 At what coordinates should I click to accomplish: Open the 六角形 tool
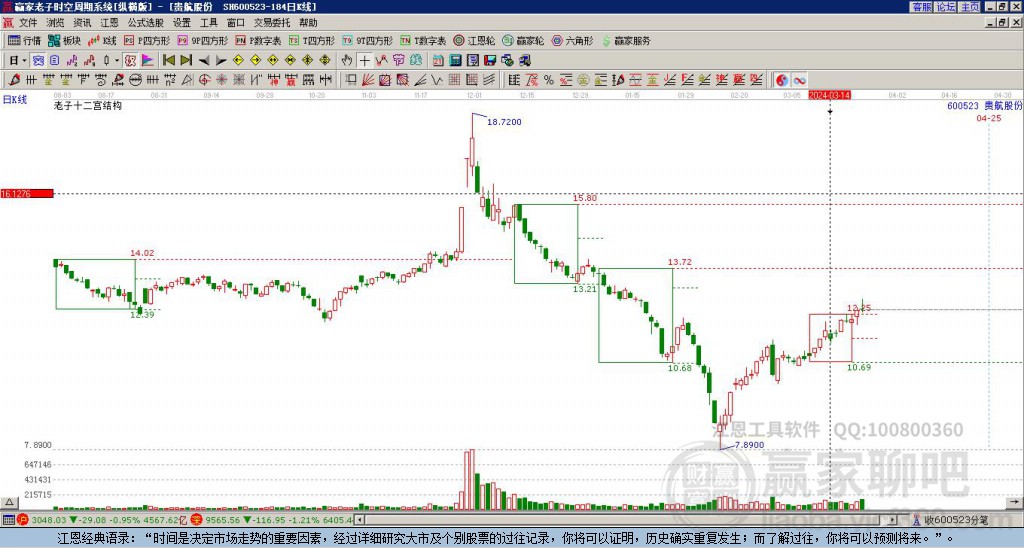572,40
